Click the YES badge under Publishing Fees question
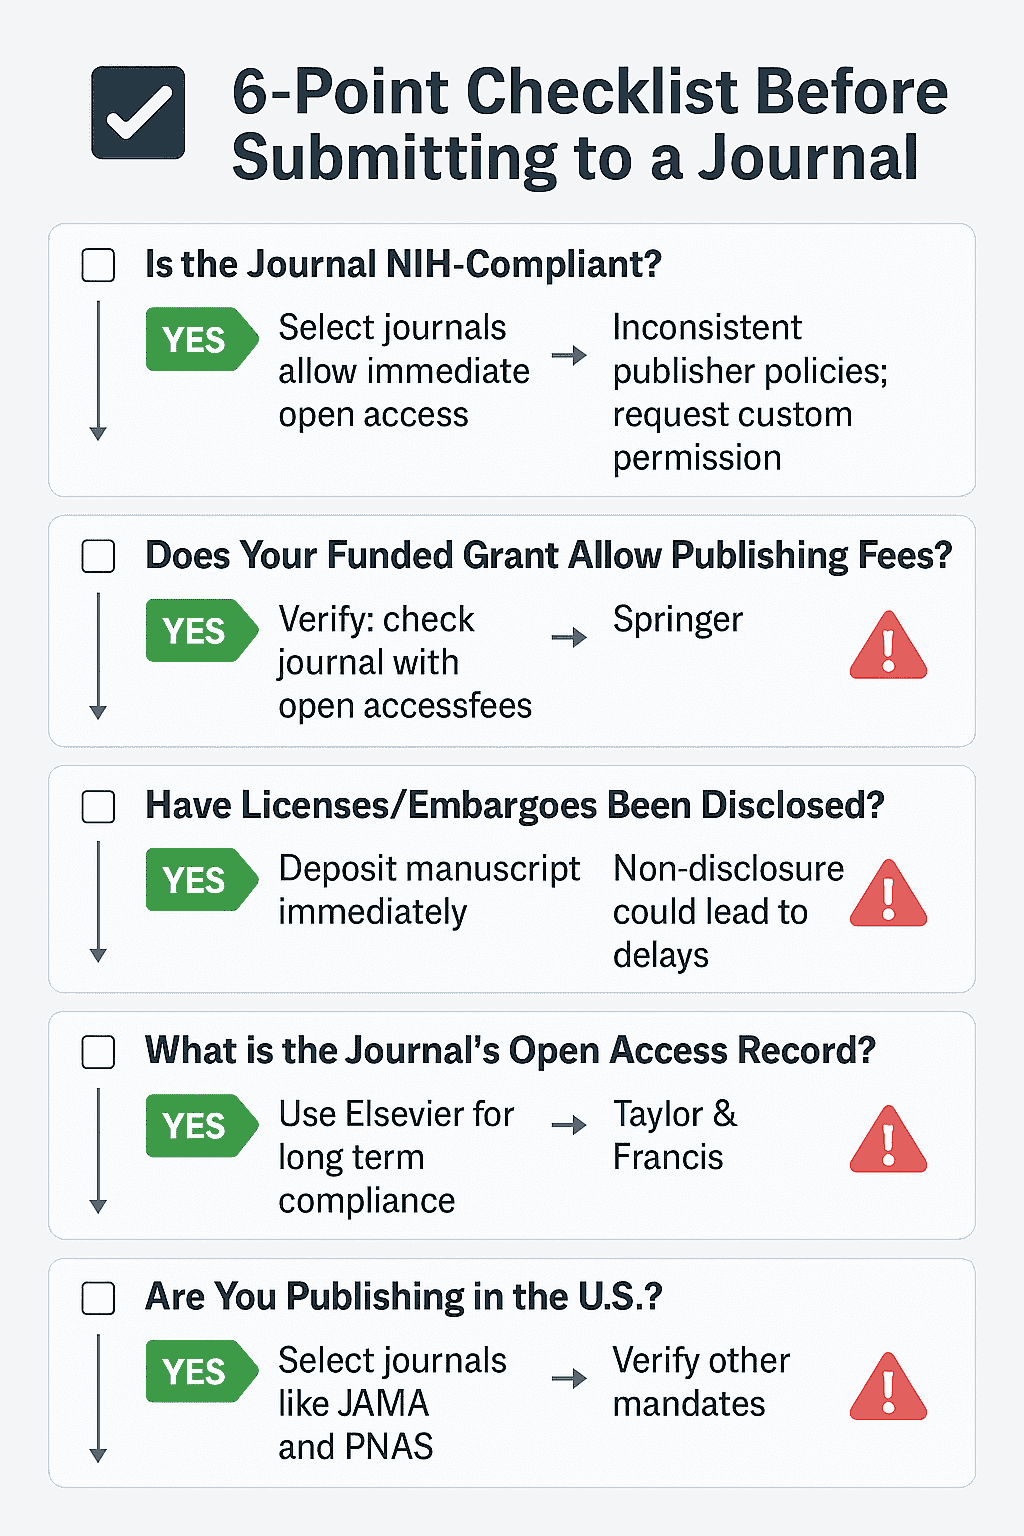This screenshot has height=1536, width=1024. point(202,631)
